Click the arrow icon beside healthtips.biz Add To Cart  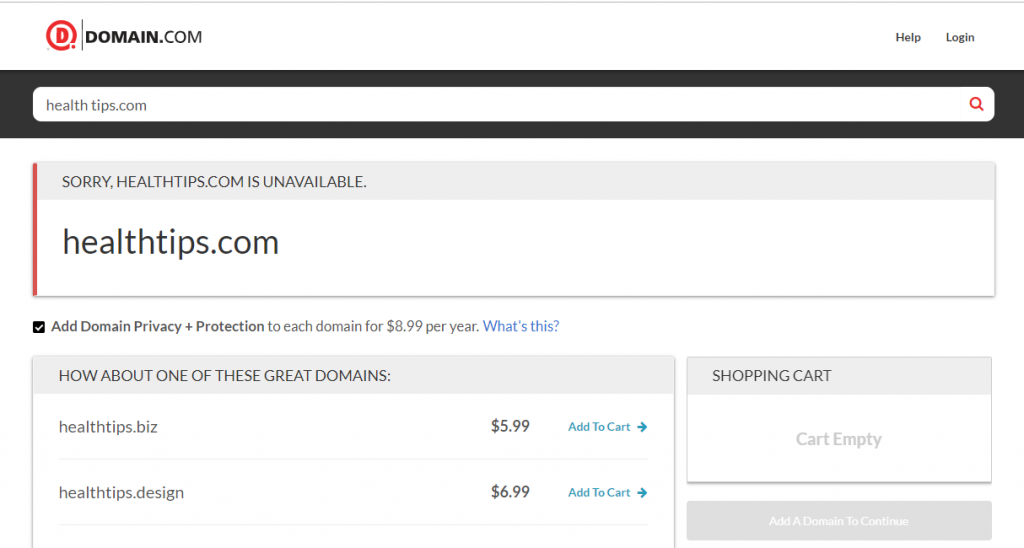(642, 427)
